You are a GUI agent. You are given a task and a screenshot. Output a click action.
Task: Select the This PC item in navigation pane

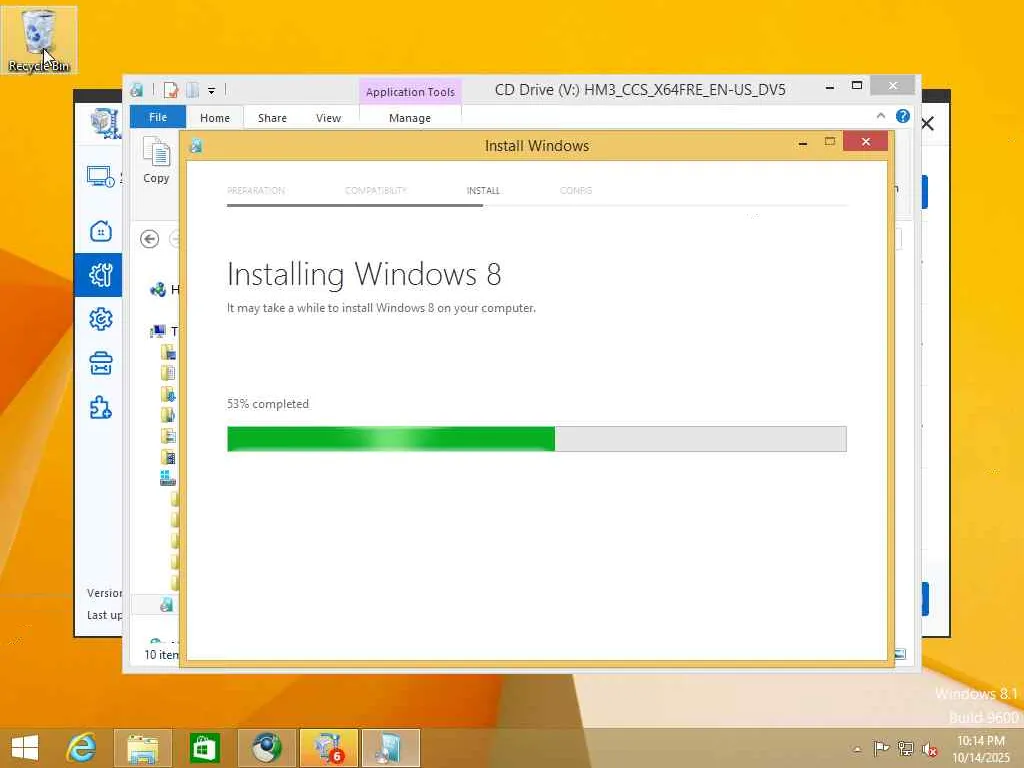click(163, 331)
